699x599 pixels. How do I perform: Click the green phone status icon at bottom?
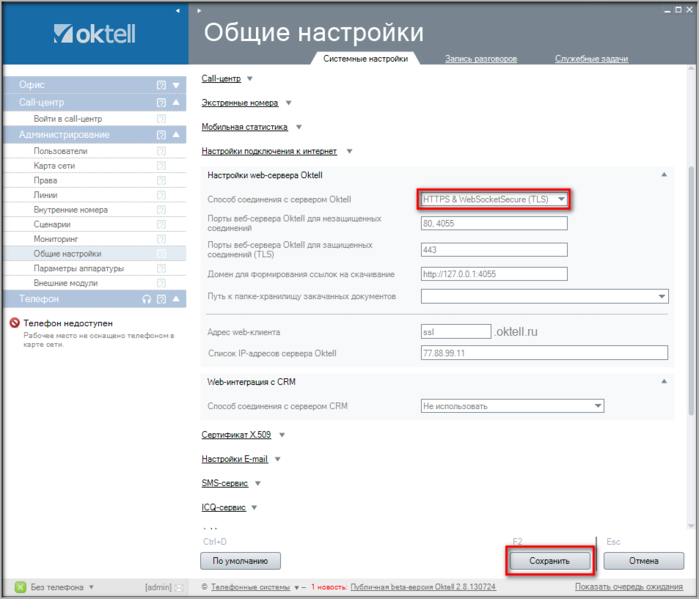tap(21, 587)
